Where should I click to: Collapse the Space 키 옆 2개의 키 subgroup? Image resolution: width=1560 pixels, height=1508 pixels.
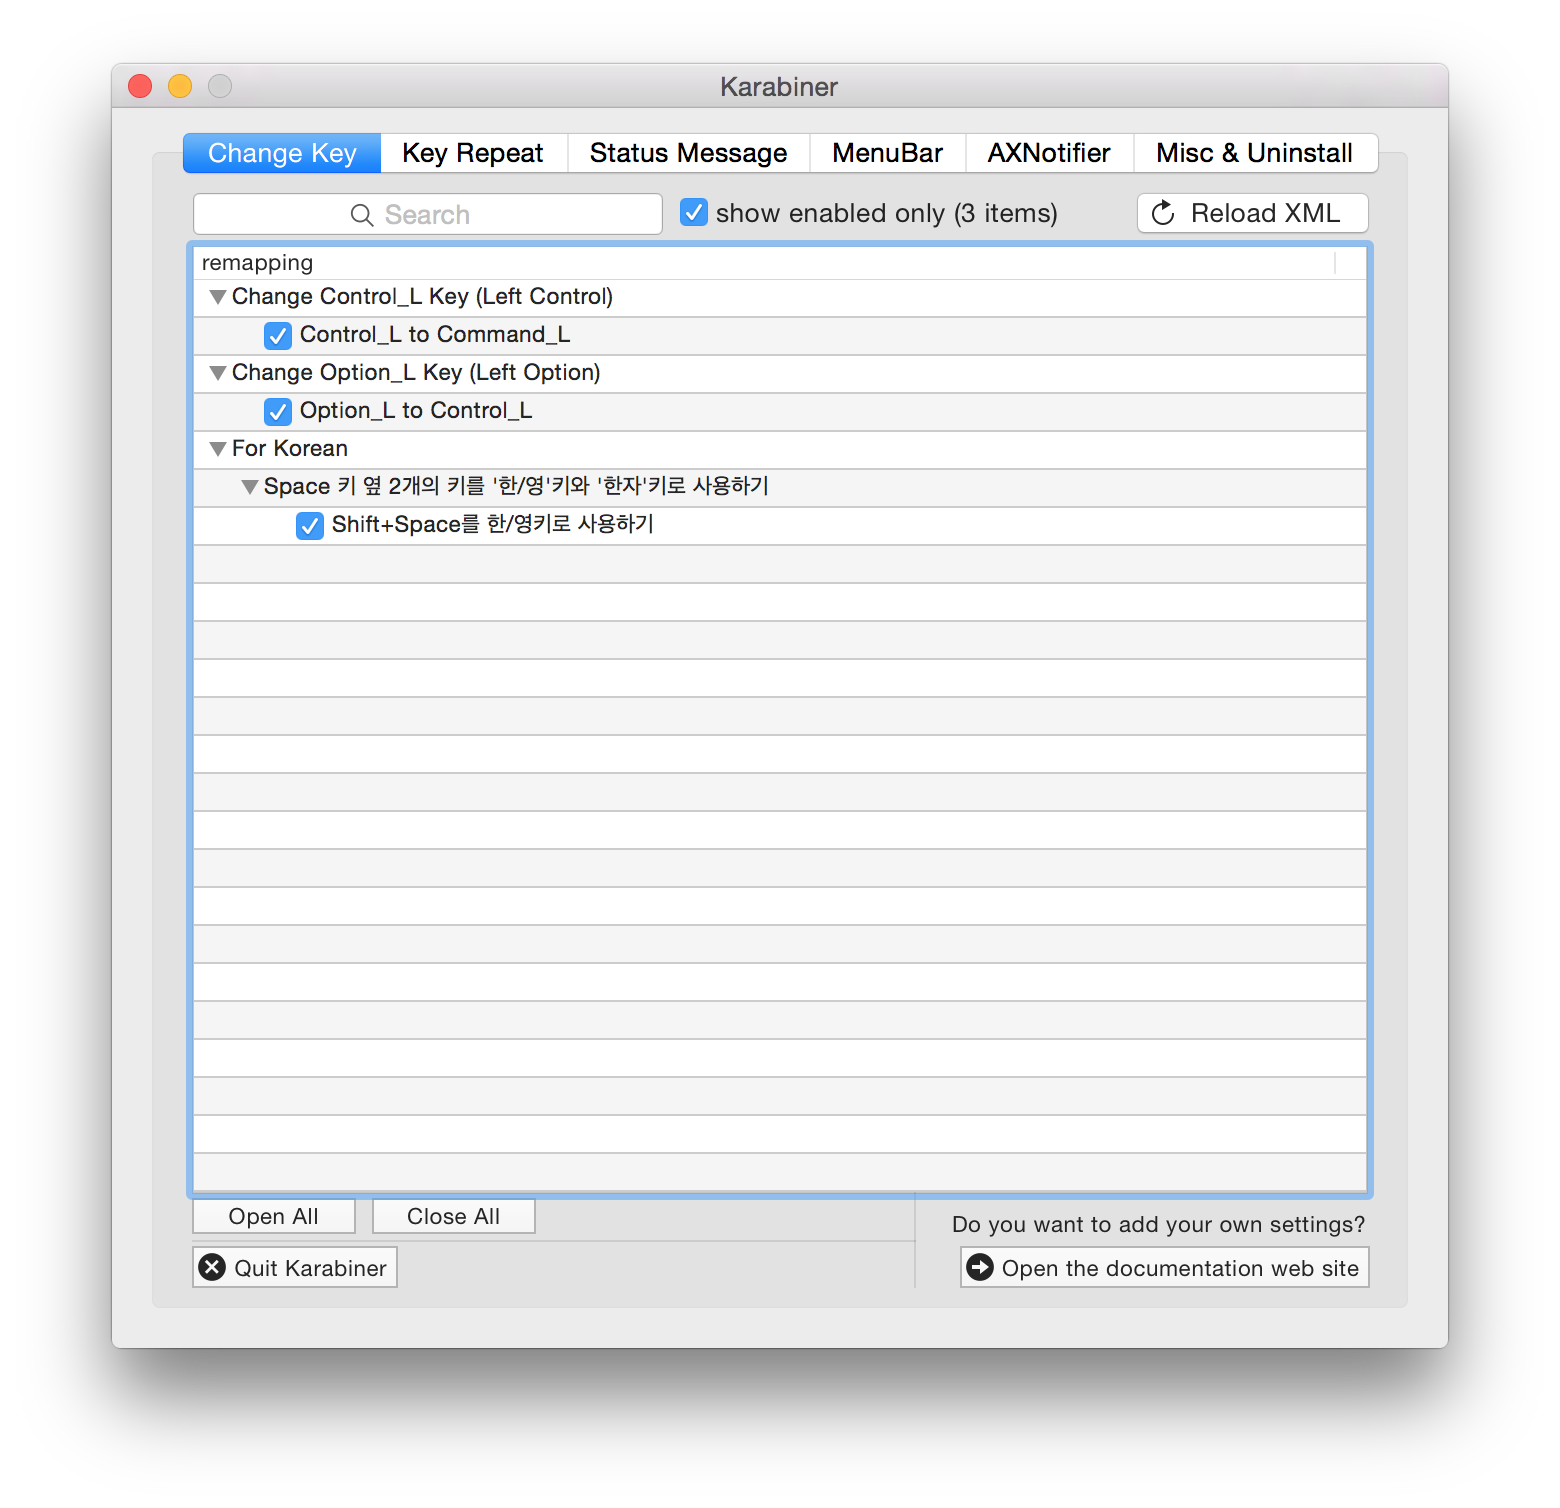coord(249,487)
